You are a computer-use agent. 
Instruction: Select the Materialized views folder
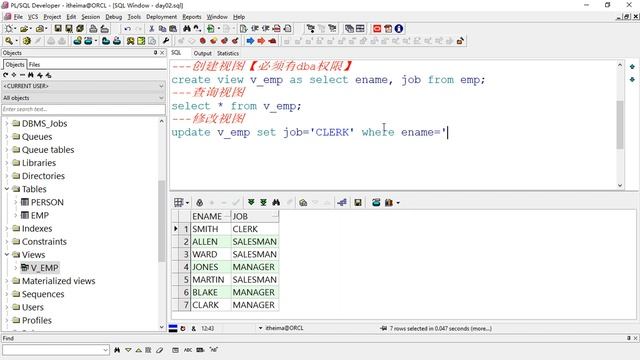coord(58,281)
